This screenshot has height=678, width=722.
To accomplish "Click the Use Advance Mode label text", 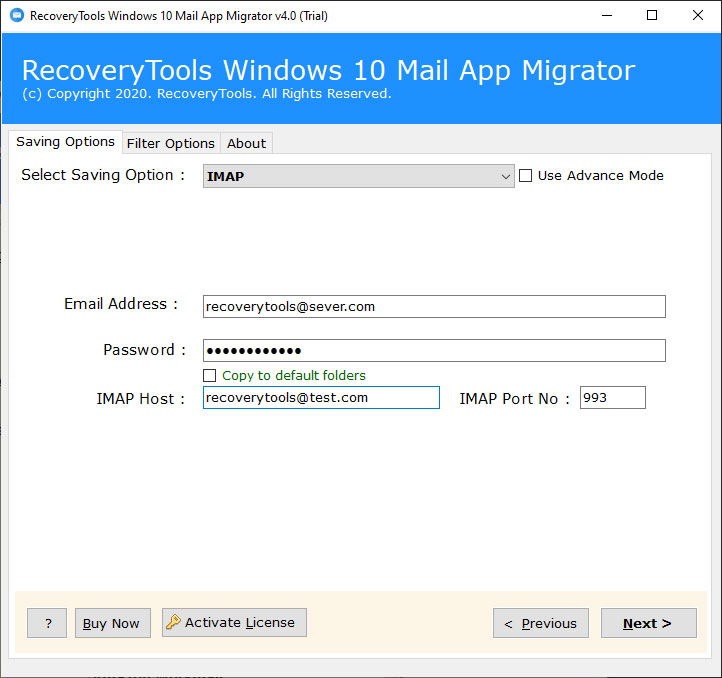I will point(600,175).
